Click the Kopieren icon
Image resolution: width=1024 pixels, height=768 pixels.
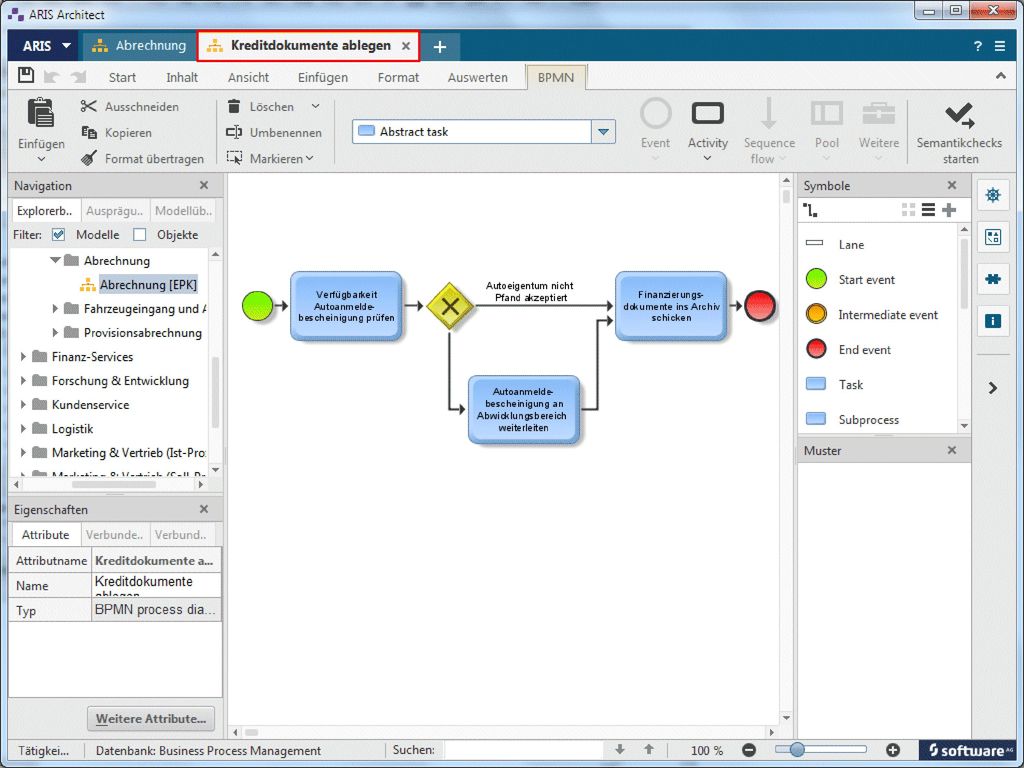89,133
